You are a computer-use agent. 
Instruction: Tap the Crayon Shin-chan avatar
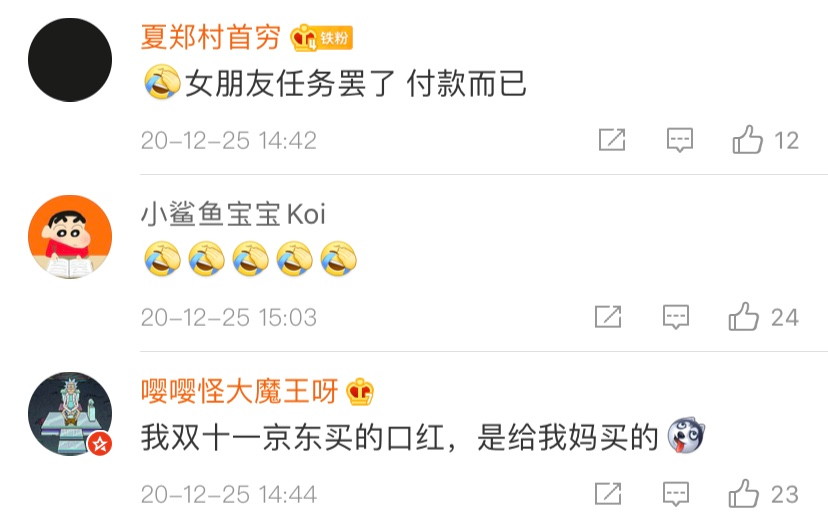click(x=70, y=237)
